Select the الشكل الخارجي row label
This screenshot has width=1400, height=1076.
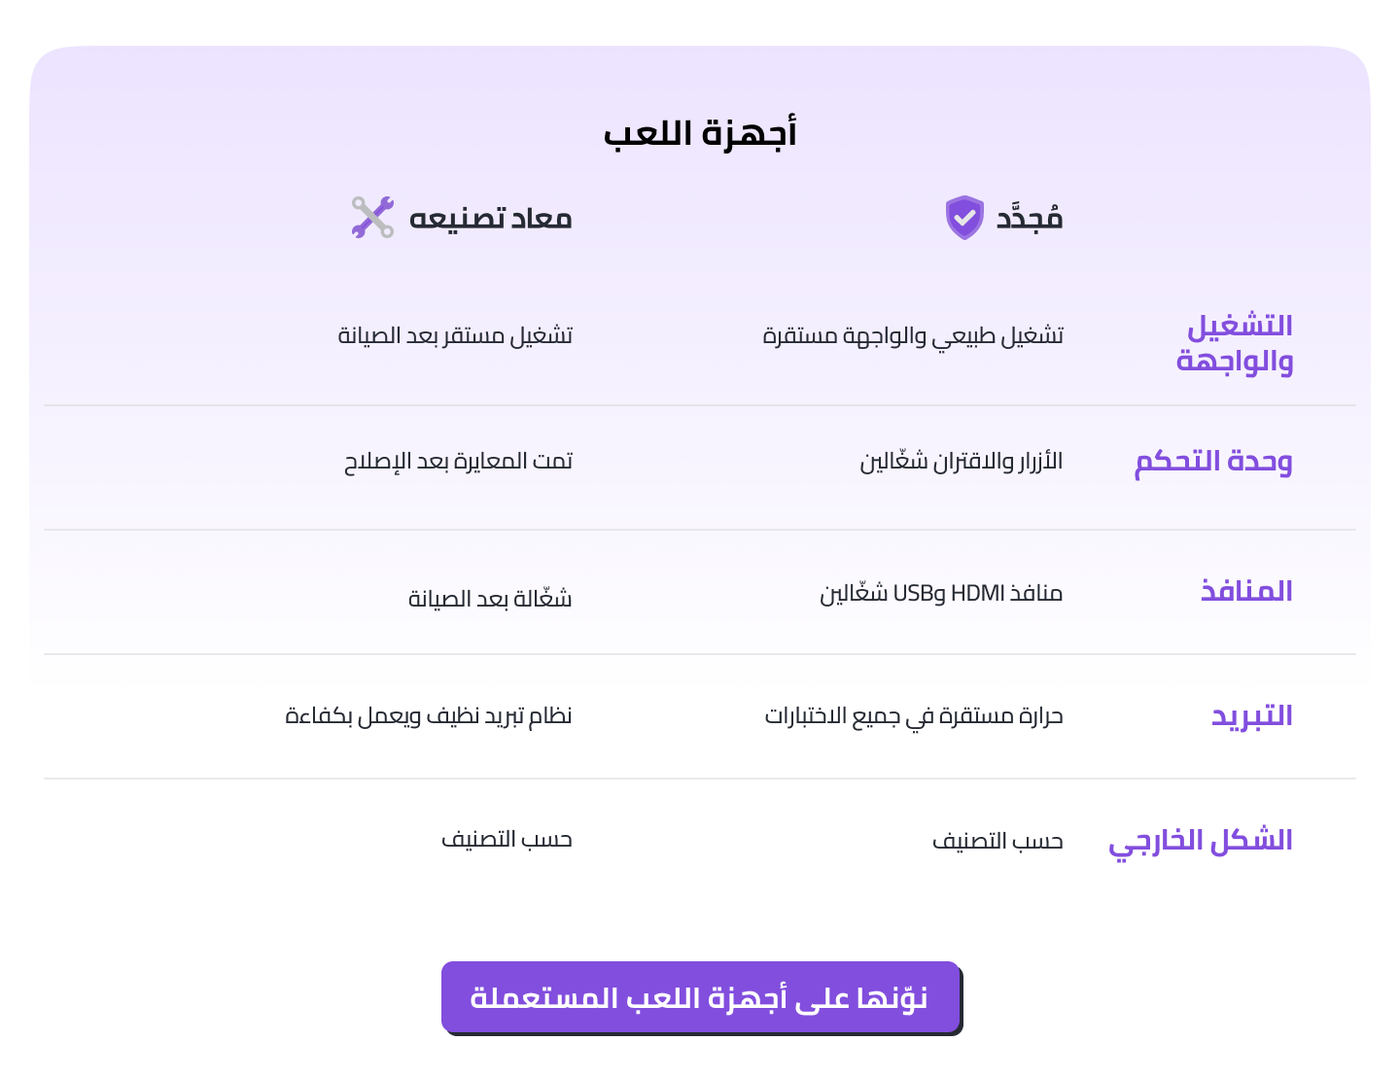click(1200, 841)
